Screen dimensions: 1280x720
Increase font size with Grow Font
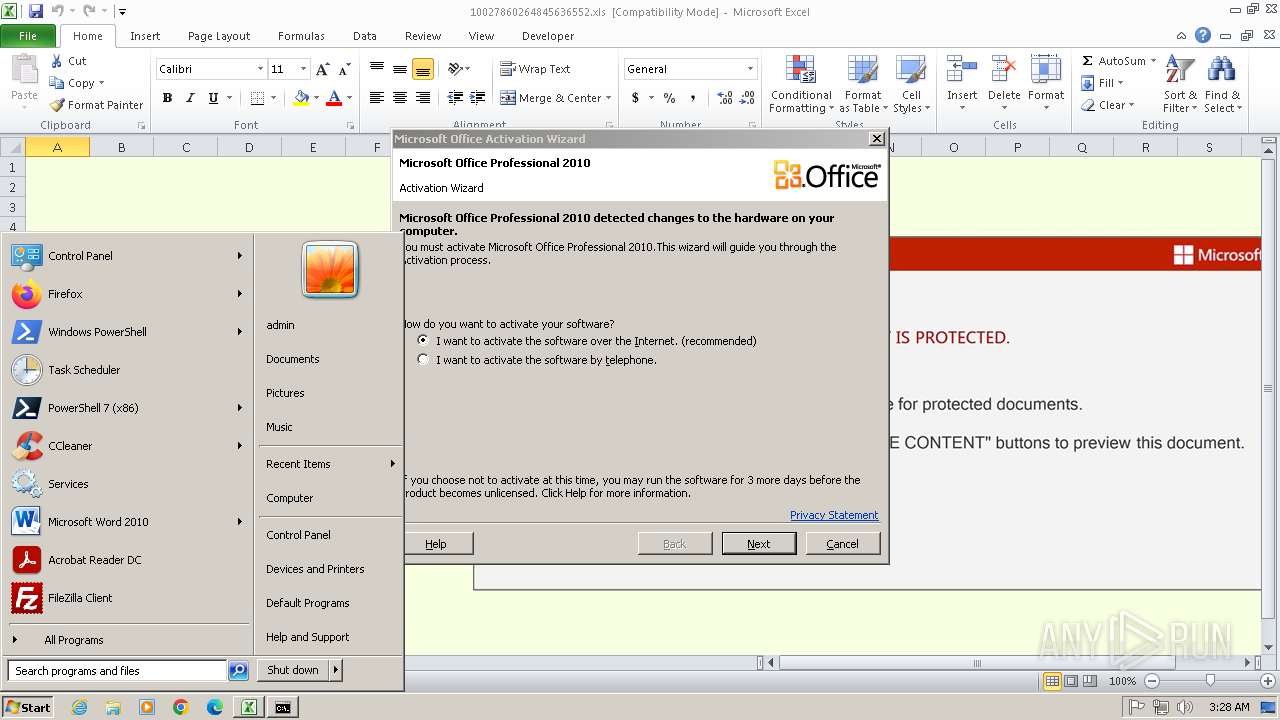tap(322, 69)
